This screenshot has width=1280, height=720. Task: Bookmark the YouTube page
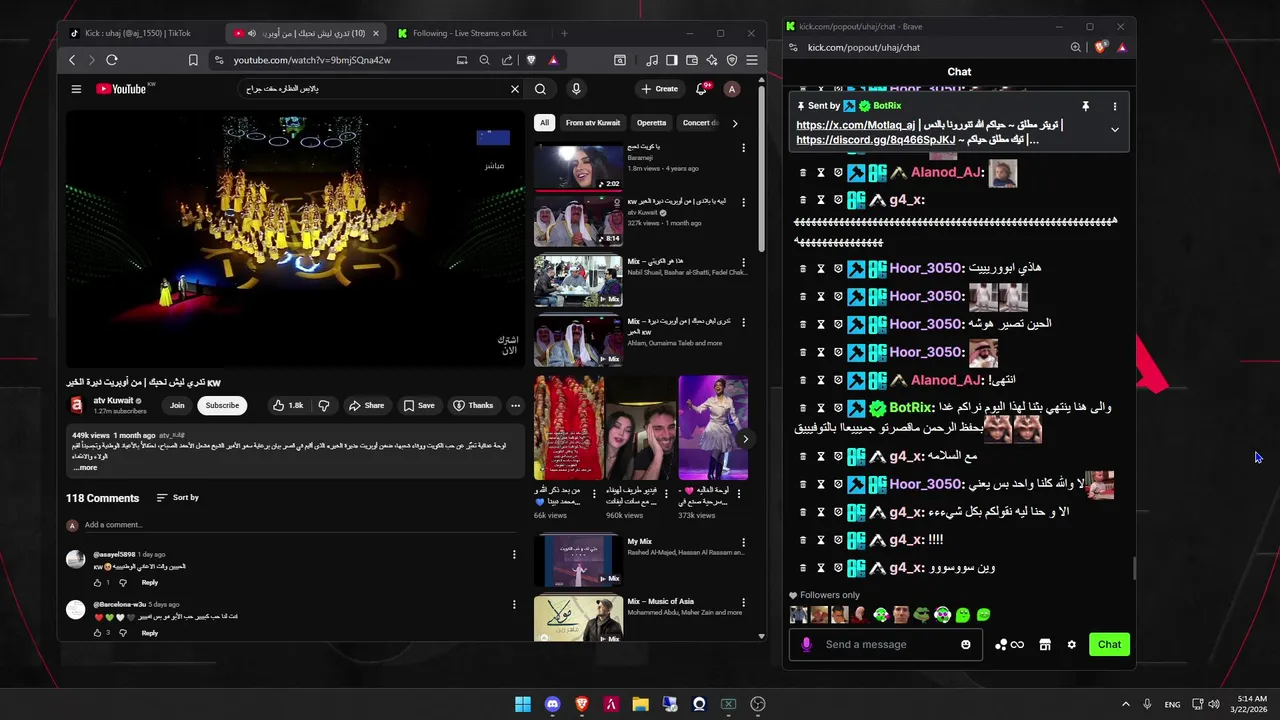193,60
